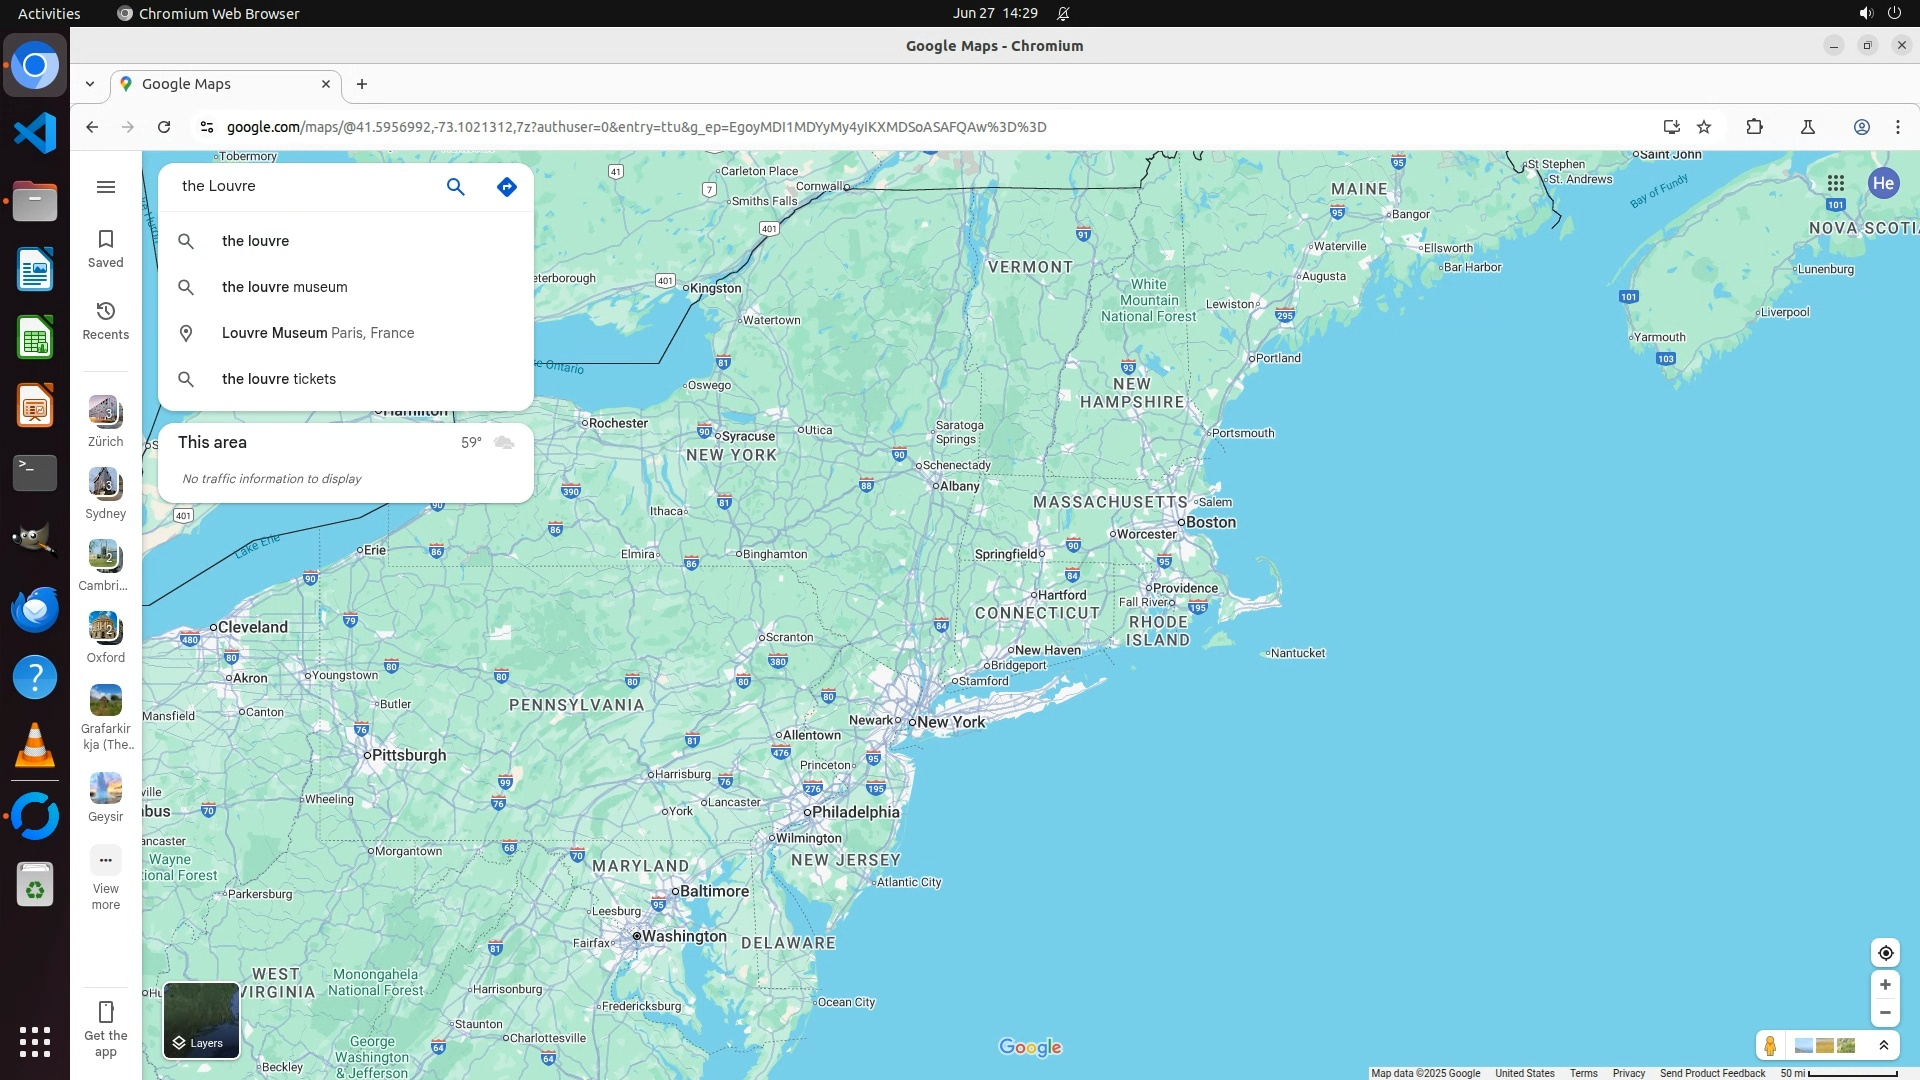
Task: Open the hamburger menu in sidebar
Action: pos(106,187)
